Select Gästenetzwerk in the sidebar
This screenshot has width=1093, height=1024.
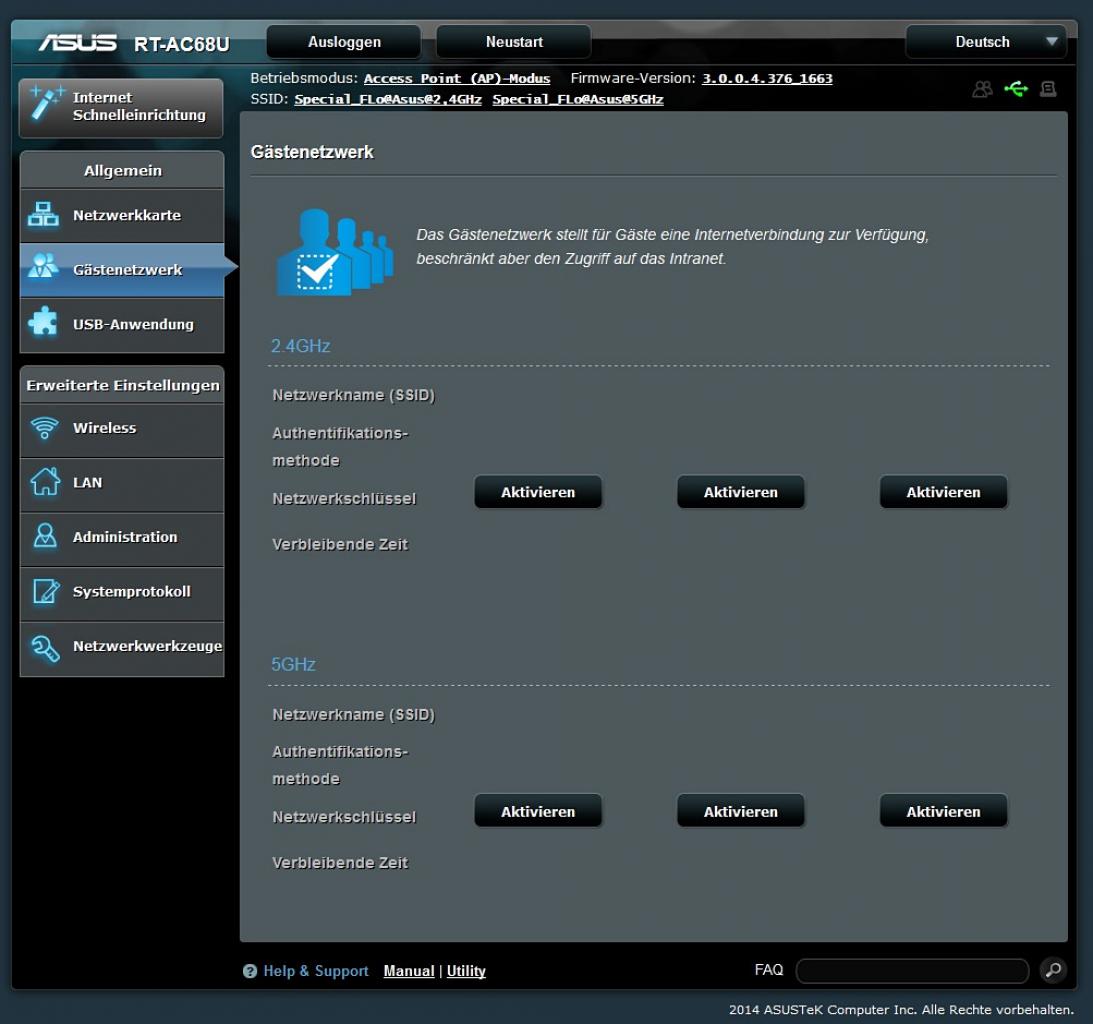(122, 270)
